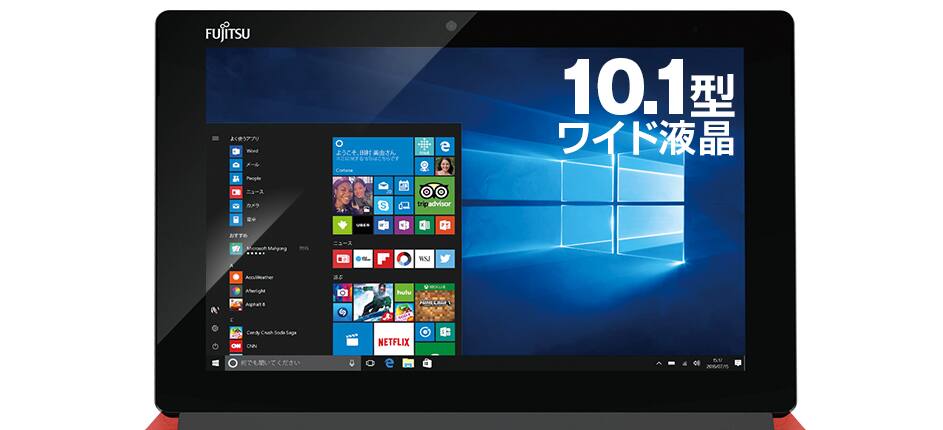The height and width of the screenshot is (430, 943).
Task: Open the UBER tile
Action: coord(363,226)
